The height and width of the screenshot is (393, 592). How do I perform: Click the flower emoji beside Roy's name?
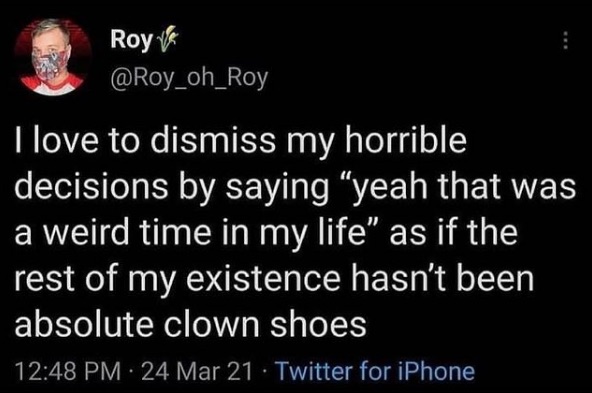point(167,38)
